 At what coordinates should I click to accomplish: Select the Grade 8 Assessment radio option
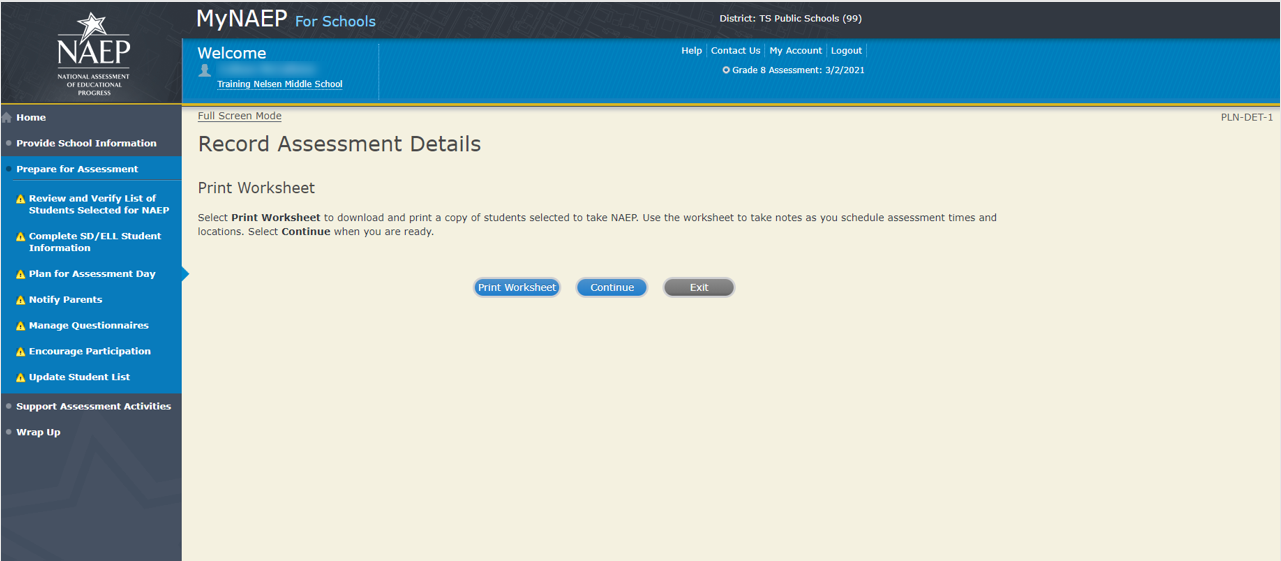tap(726, 71)
